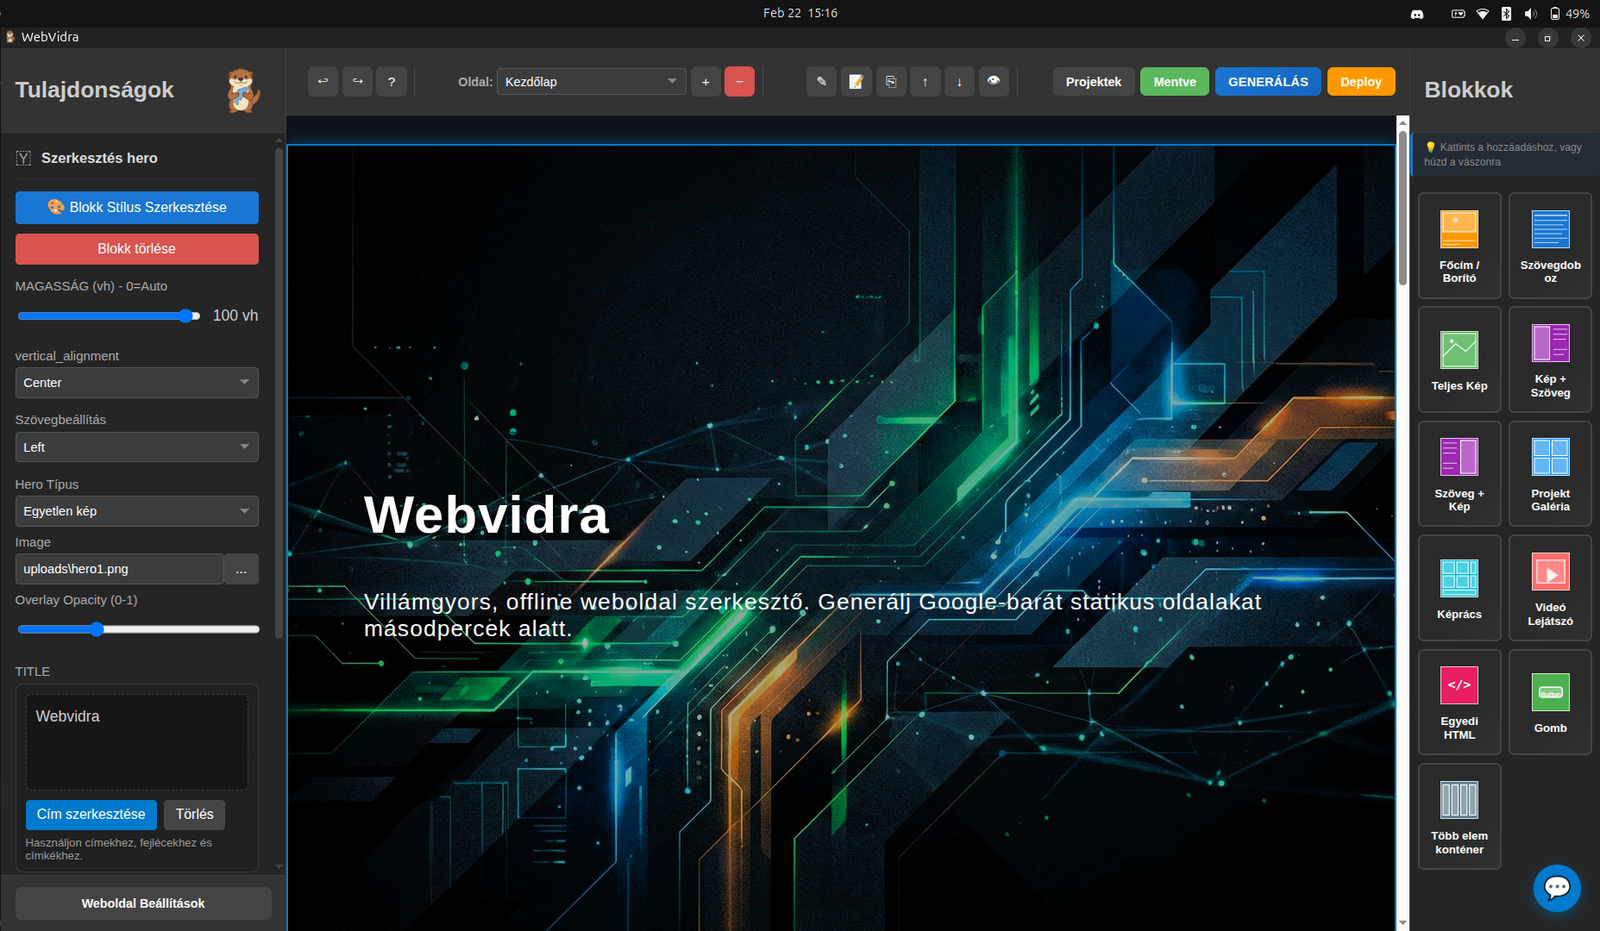Viewport: 1600px width, 931px height.
Task: Select the undo arrow in the toolbar
Action: click(322, 81)
